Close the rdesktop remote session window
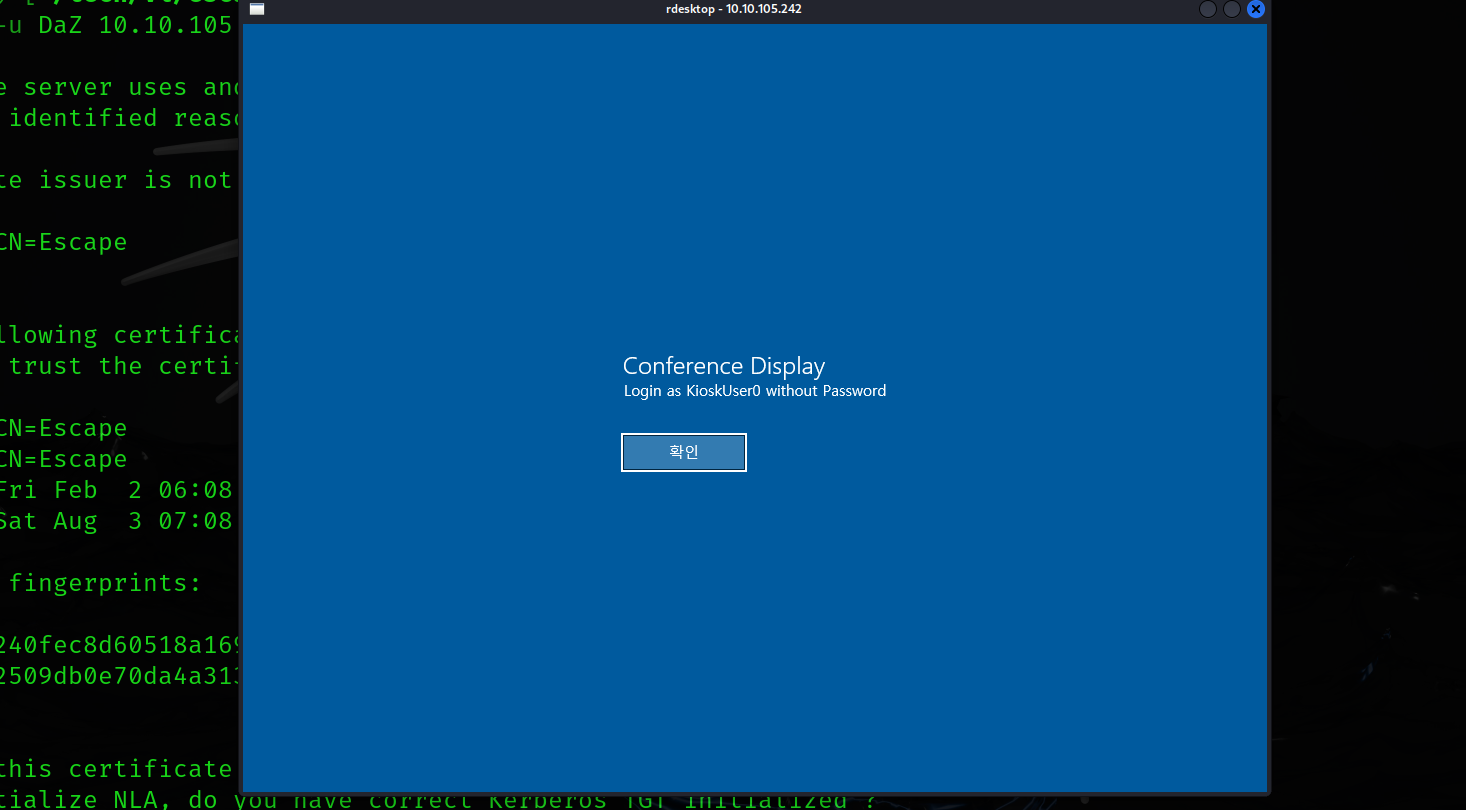 [x=1256, y=9]
